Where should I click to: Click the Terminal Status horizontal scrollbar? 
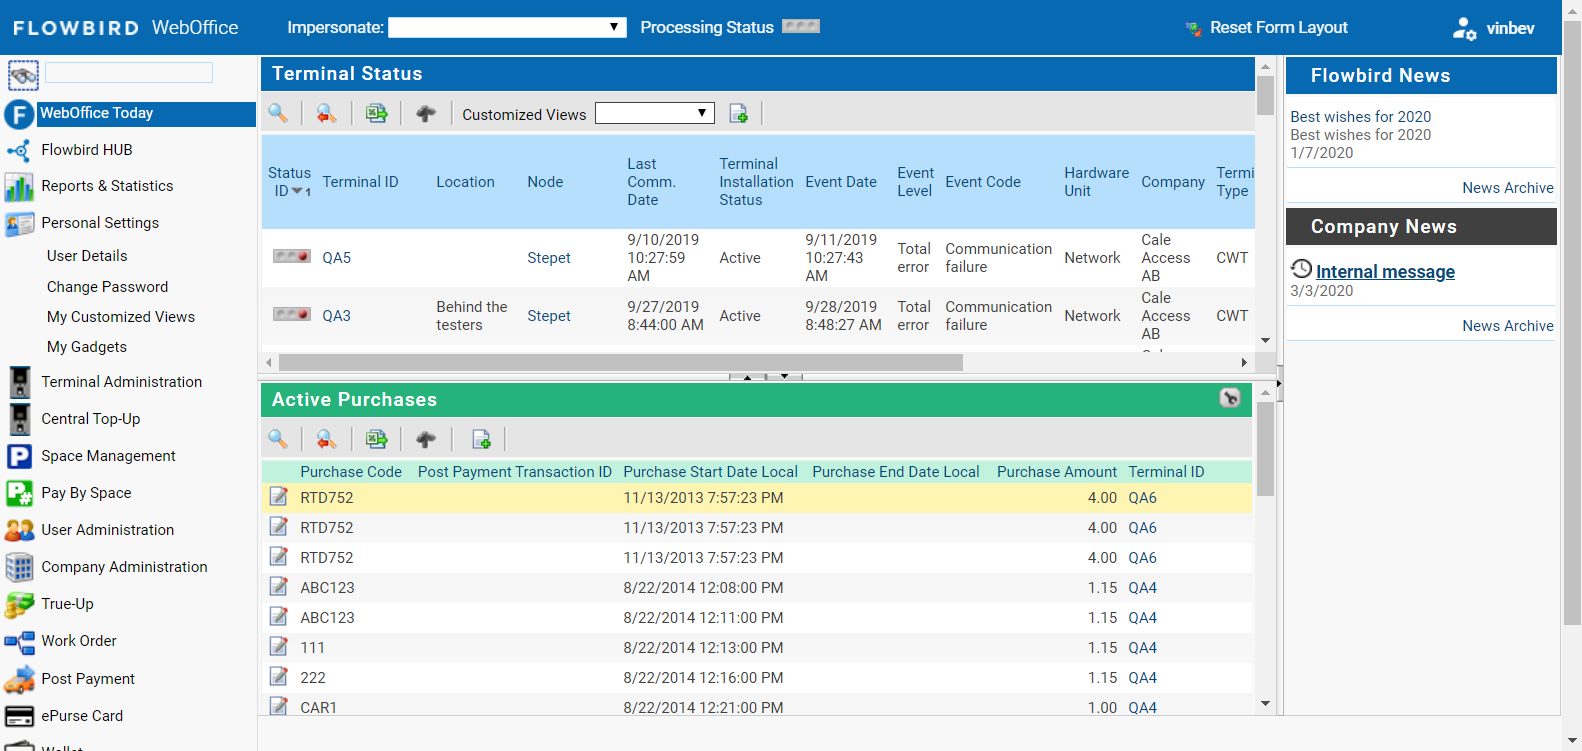(x=620, y=362)
